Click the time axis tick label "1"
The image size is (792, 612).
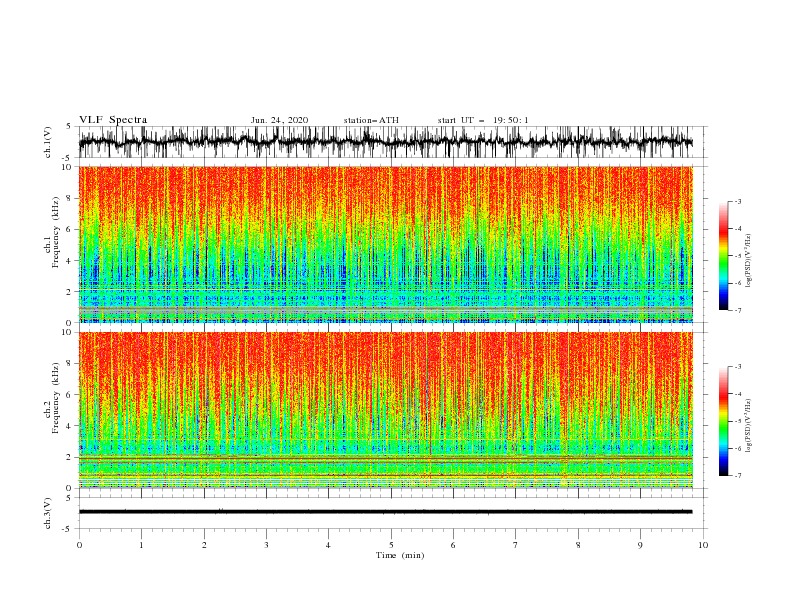141,545
